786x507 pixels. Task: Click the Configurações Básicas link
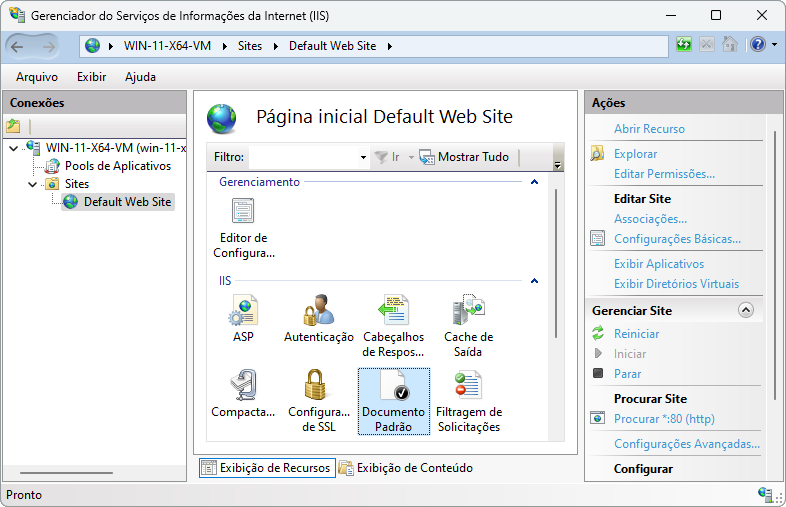[677, 239]
